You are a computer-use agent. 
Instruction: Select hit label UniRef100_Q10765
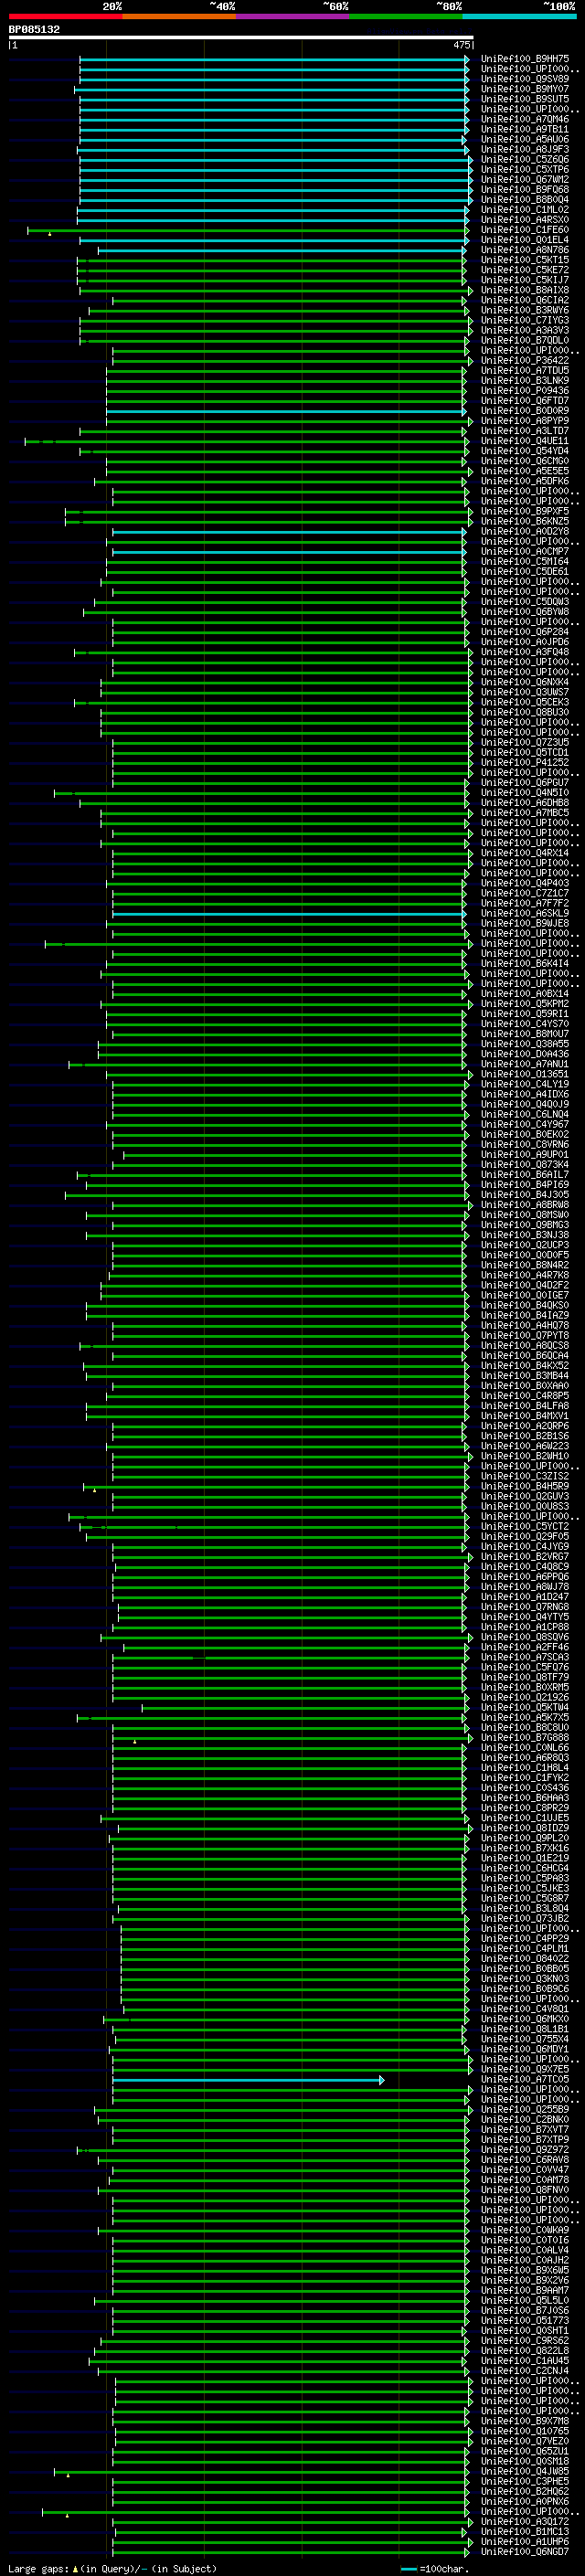[x=525, y=2431]
